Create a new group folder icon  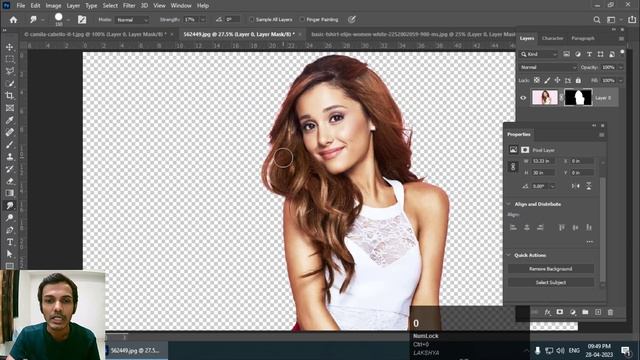click(x=585, y=312)
